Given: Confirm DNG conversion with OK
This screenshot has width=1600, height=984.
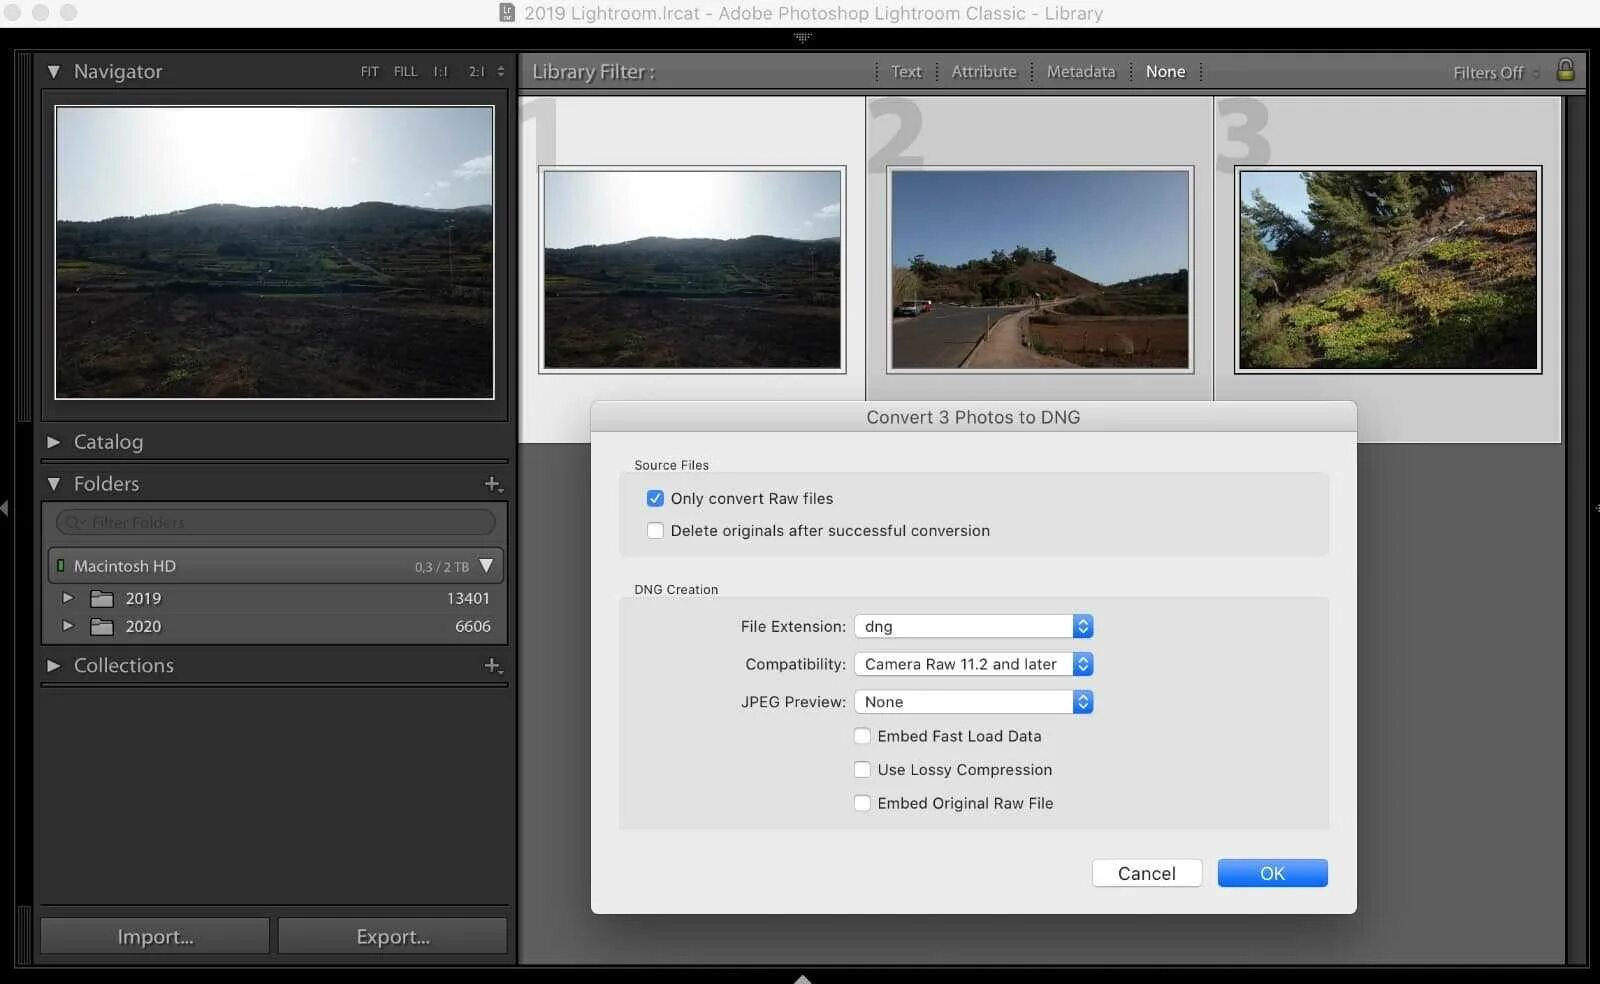Looking at the screenshot, I should tap(1272, 873).
